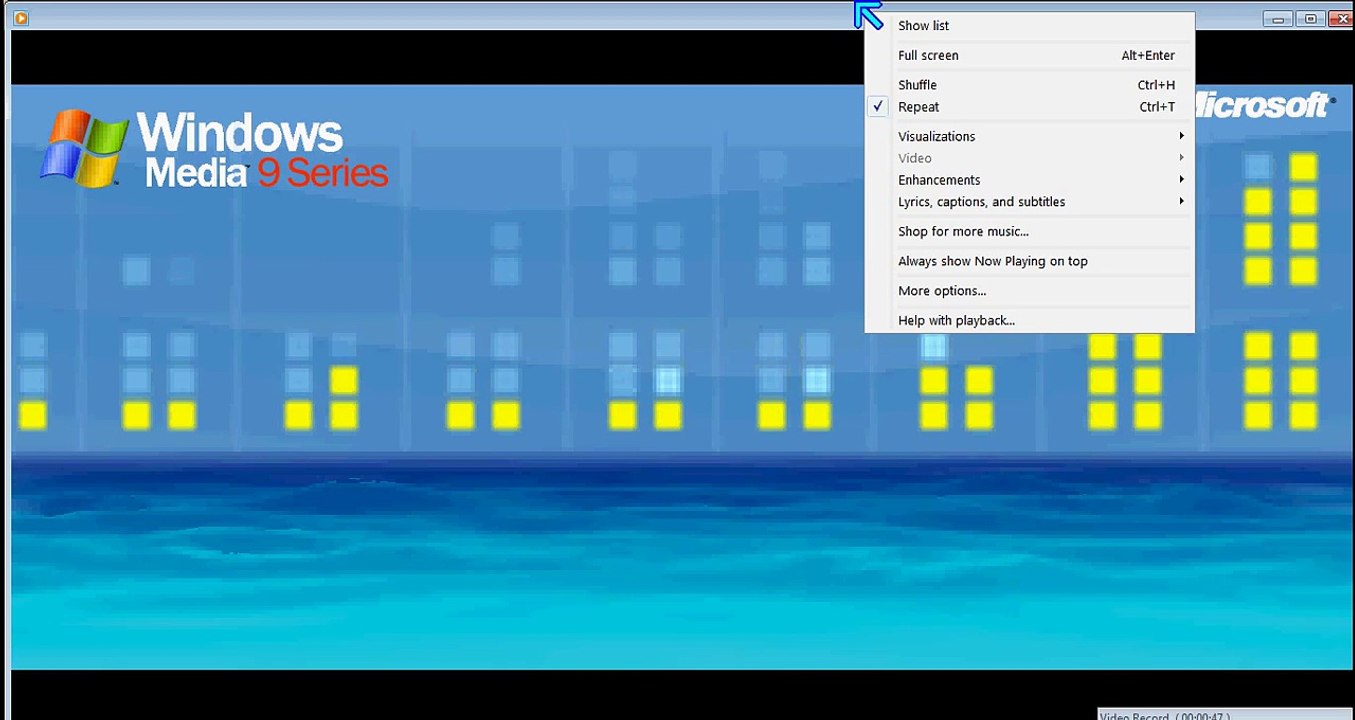Minimize the media player window
Screen dimensions: 1355x720
point(1277,19)
